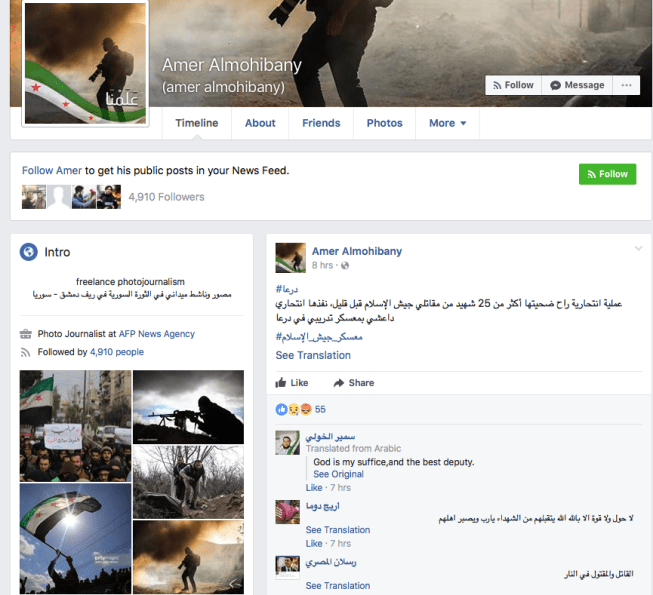653x595 pixels.
Task: Switch to the About tab
Action: click(260, 123)
